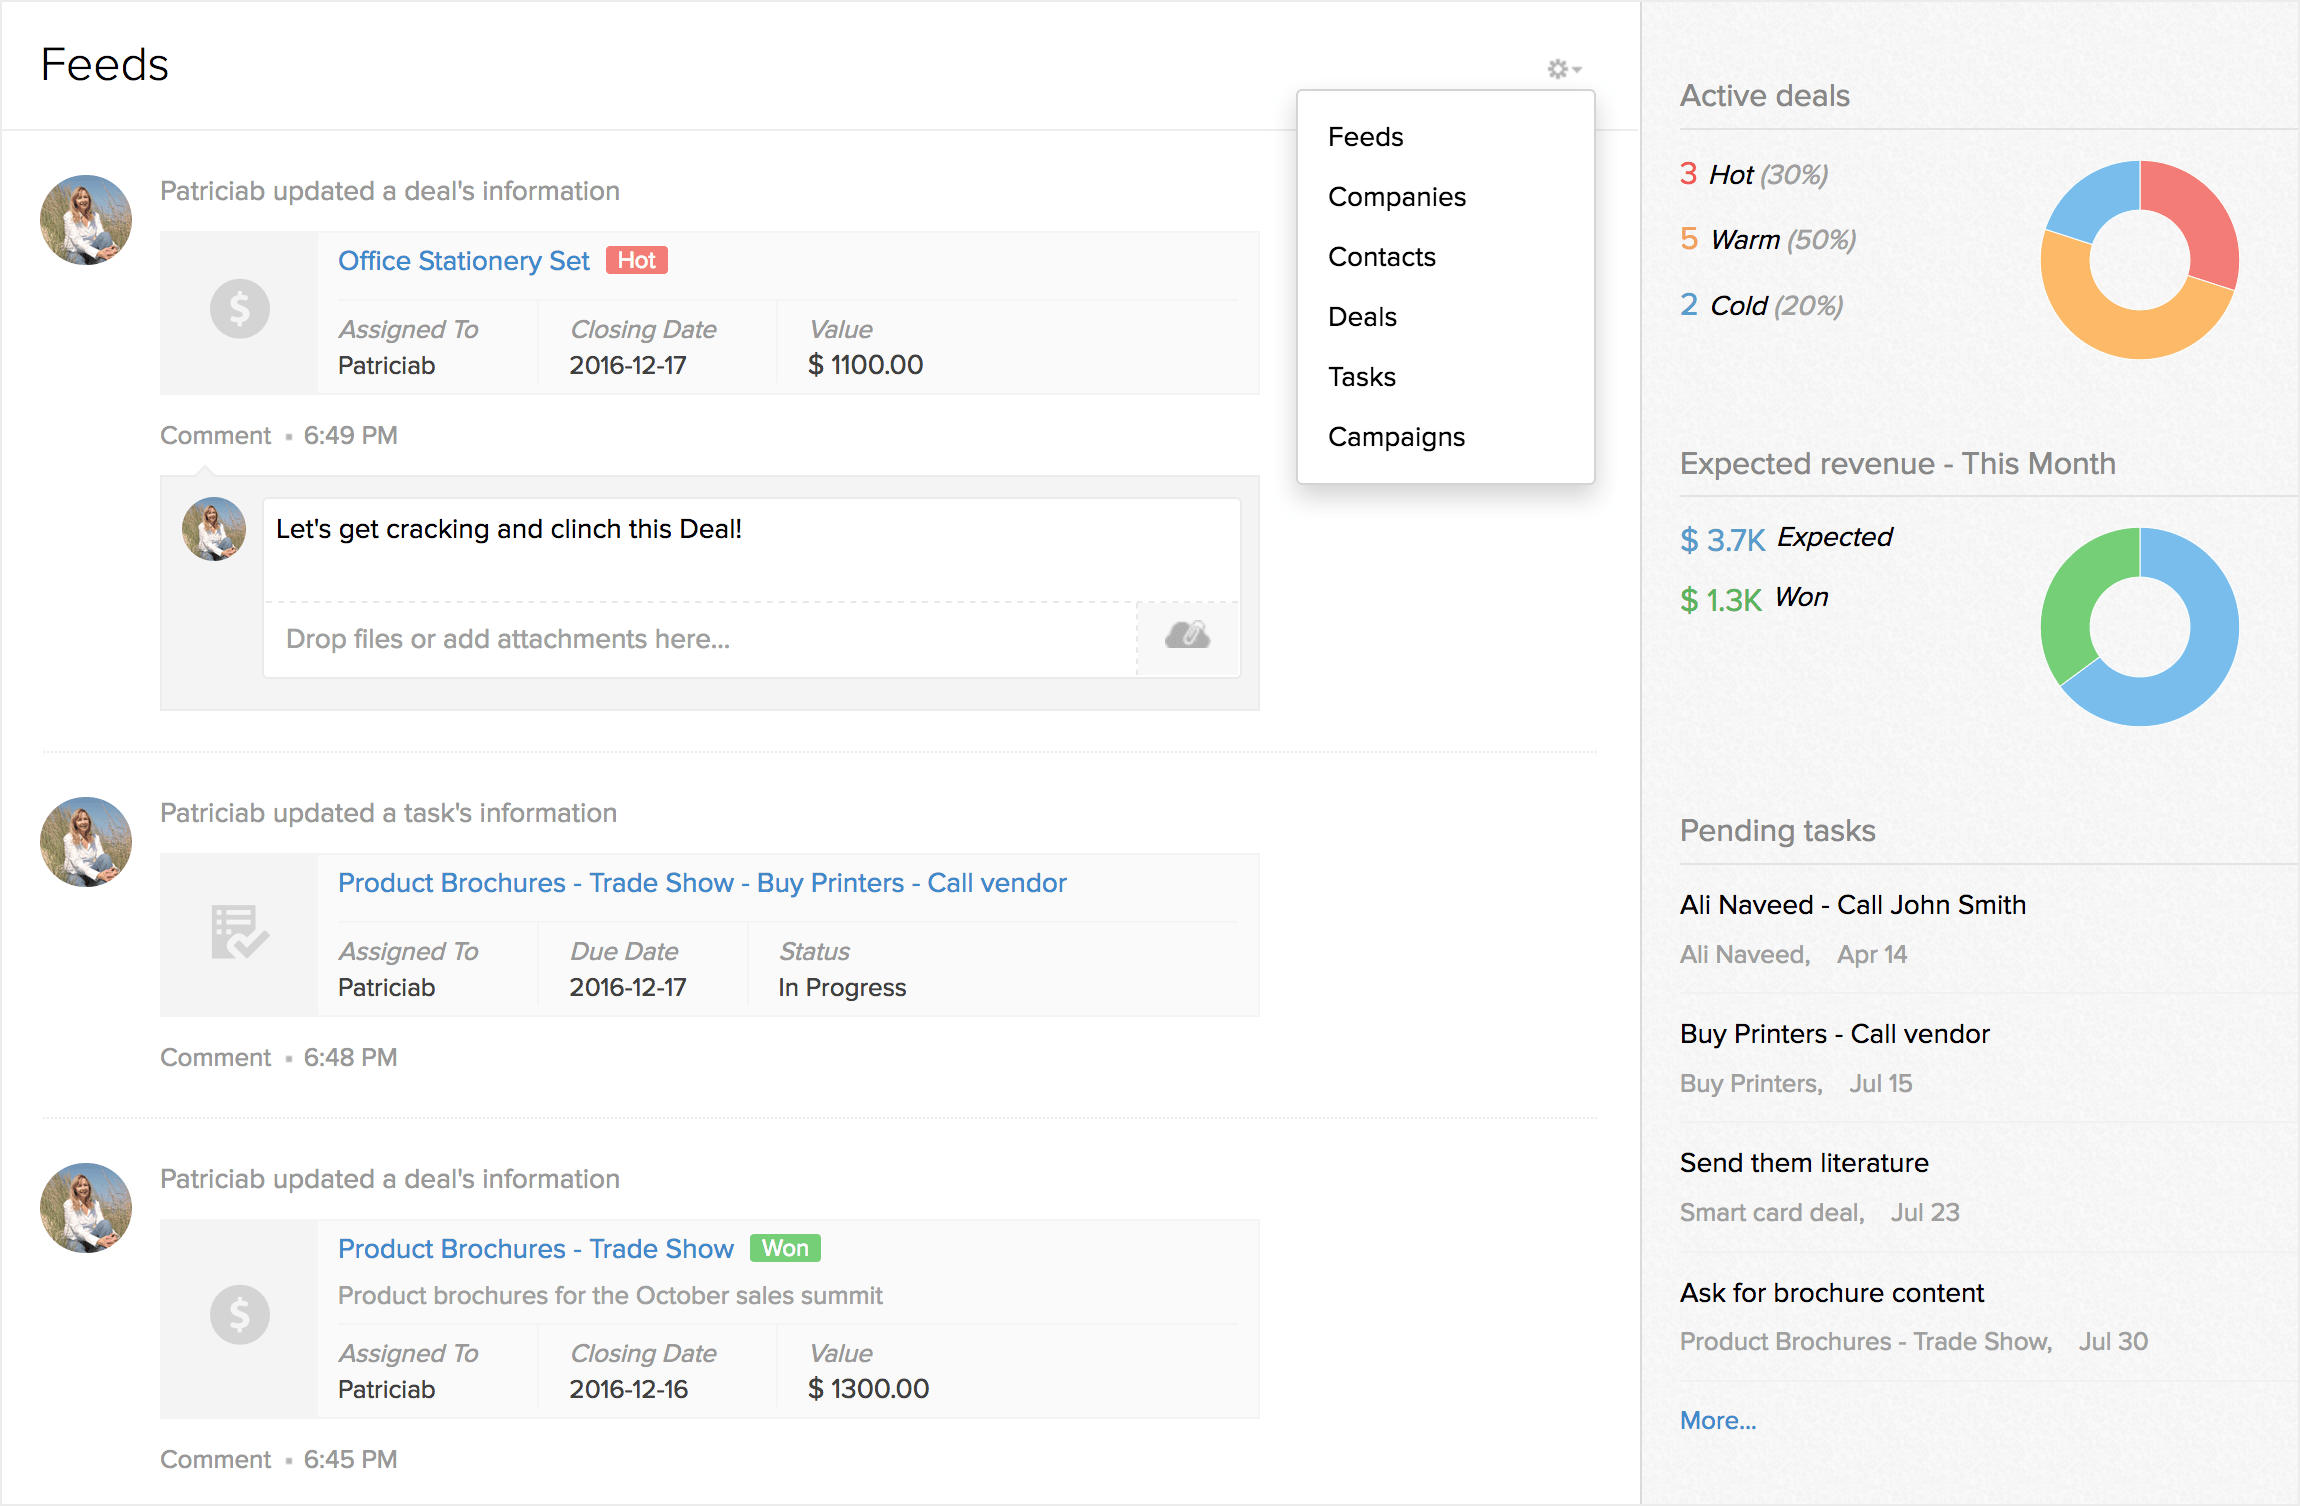Click the commenter avatar next to the comment box
2300x1506 pixels.
212,528
